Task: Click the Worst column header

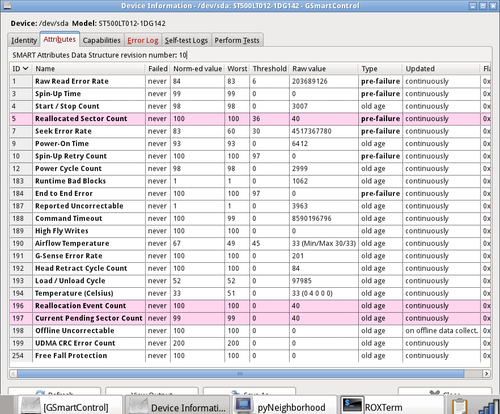Action: point(237,69)
